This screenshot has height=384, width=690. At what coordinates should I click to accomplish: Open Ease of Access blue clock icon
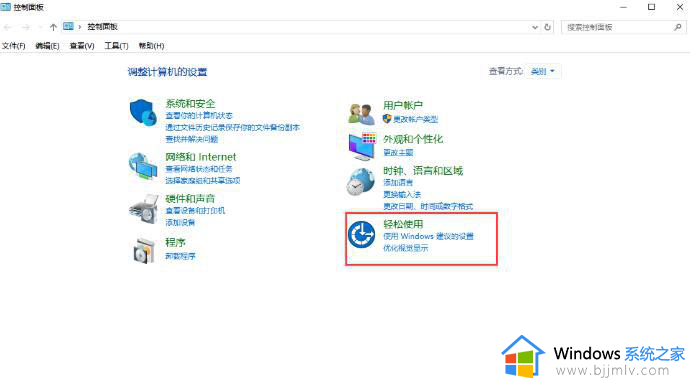click(361, 234)
